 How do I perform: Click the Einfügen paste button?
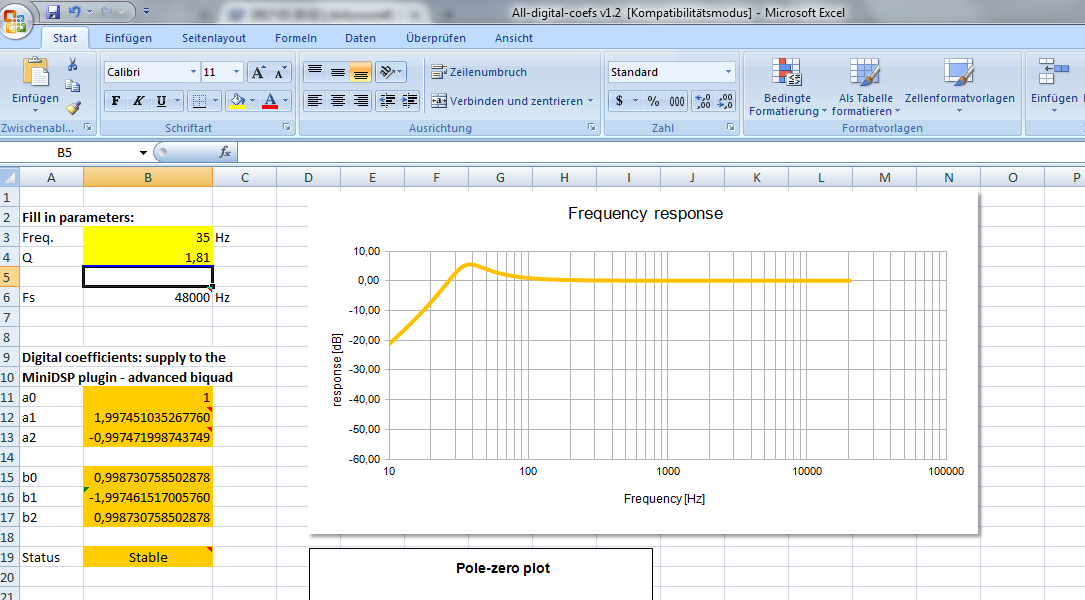tap(35, 80)
